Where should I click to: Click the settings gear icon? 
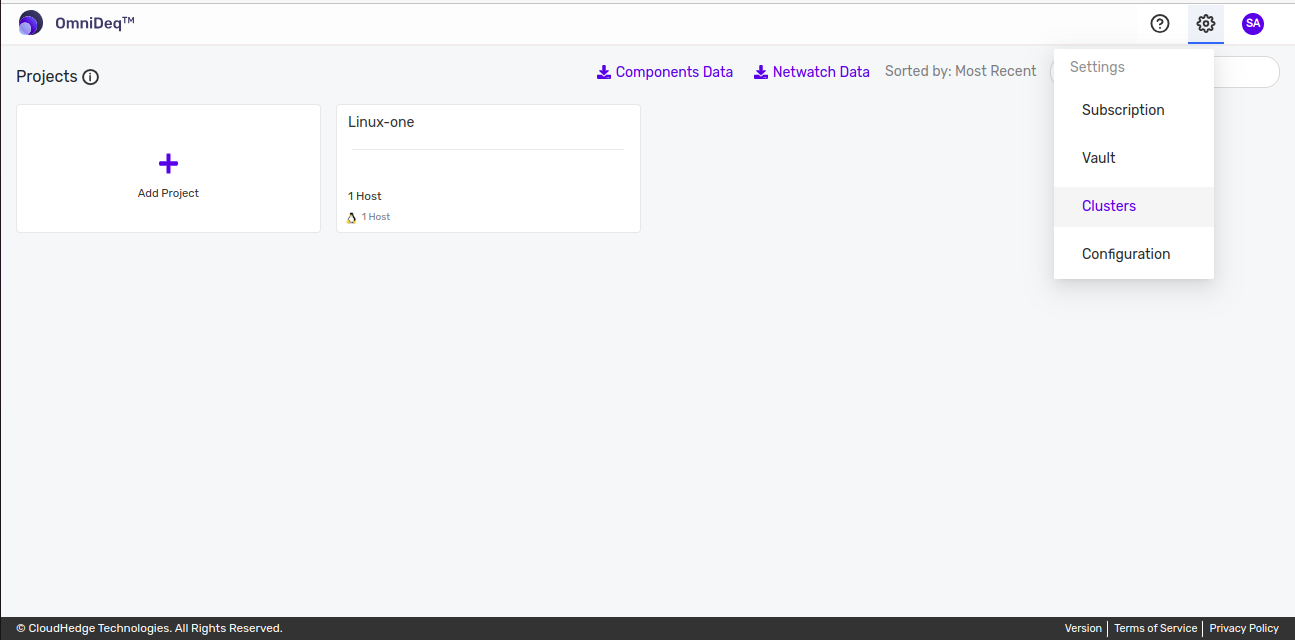1206,24
